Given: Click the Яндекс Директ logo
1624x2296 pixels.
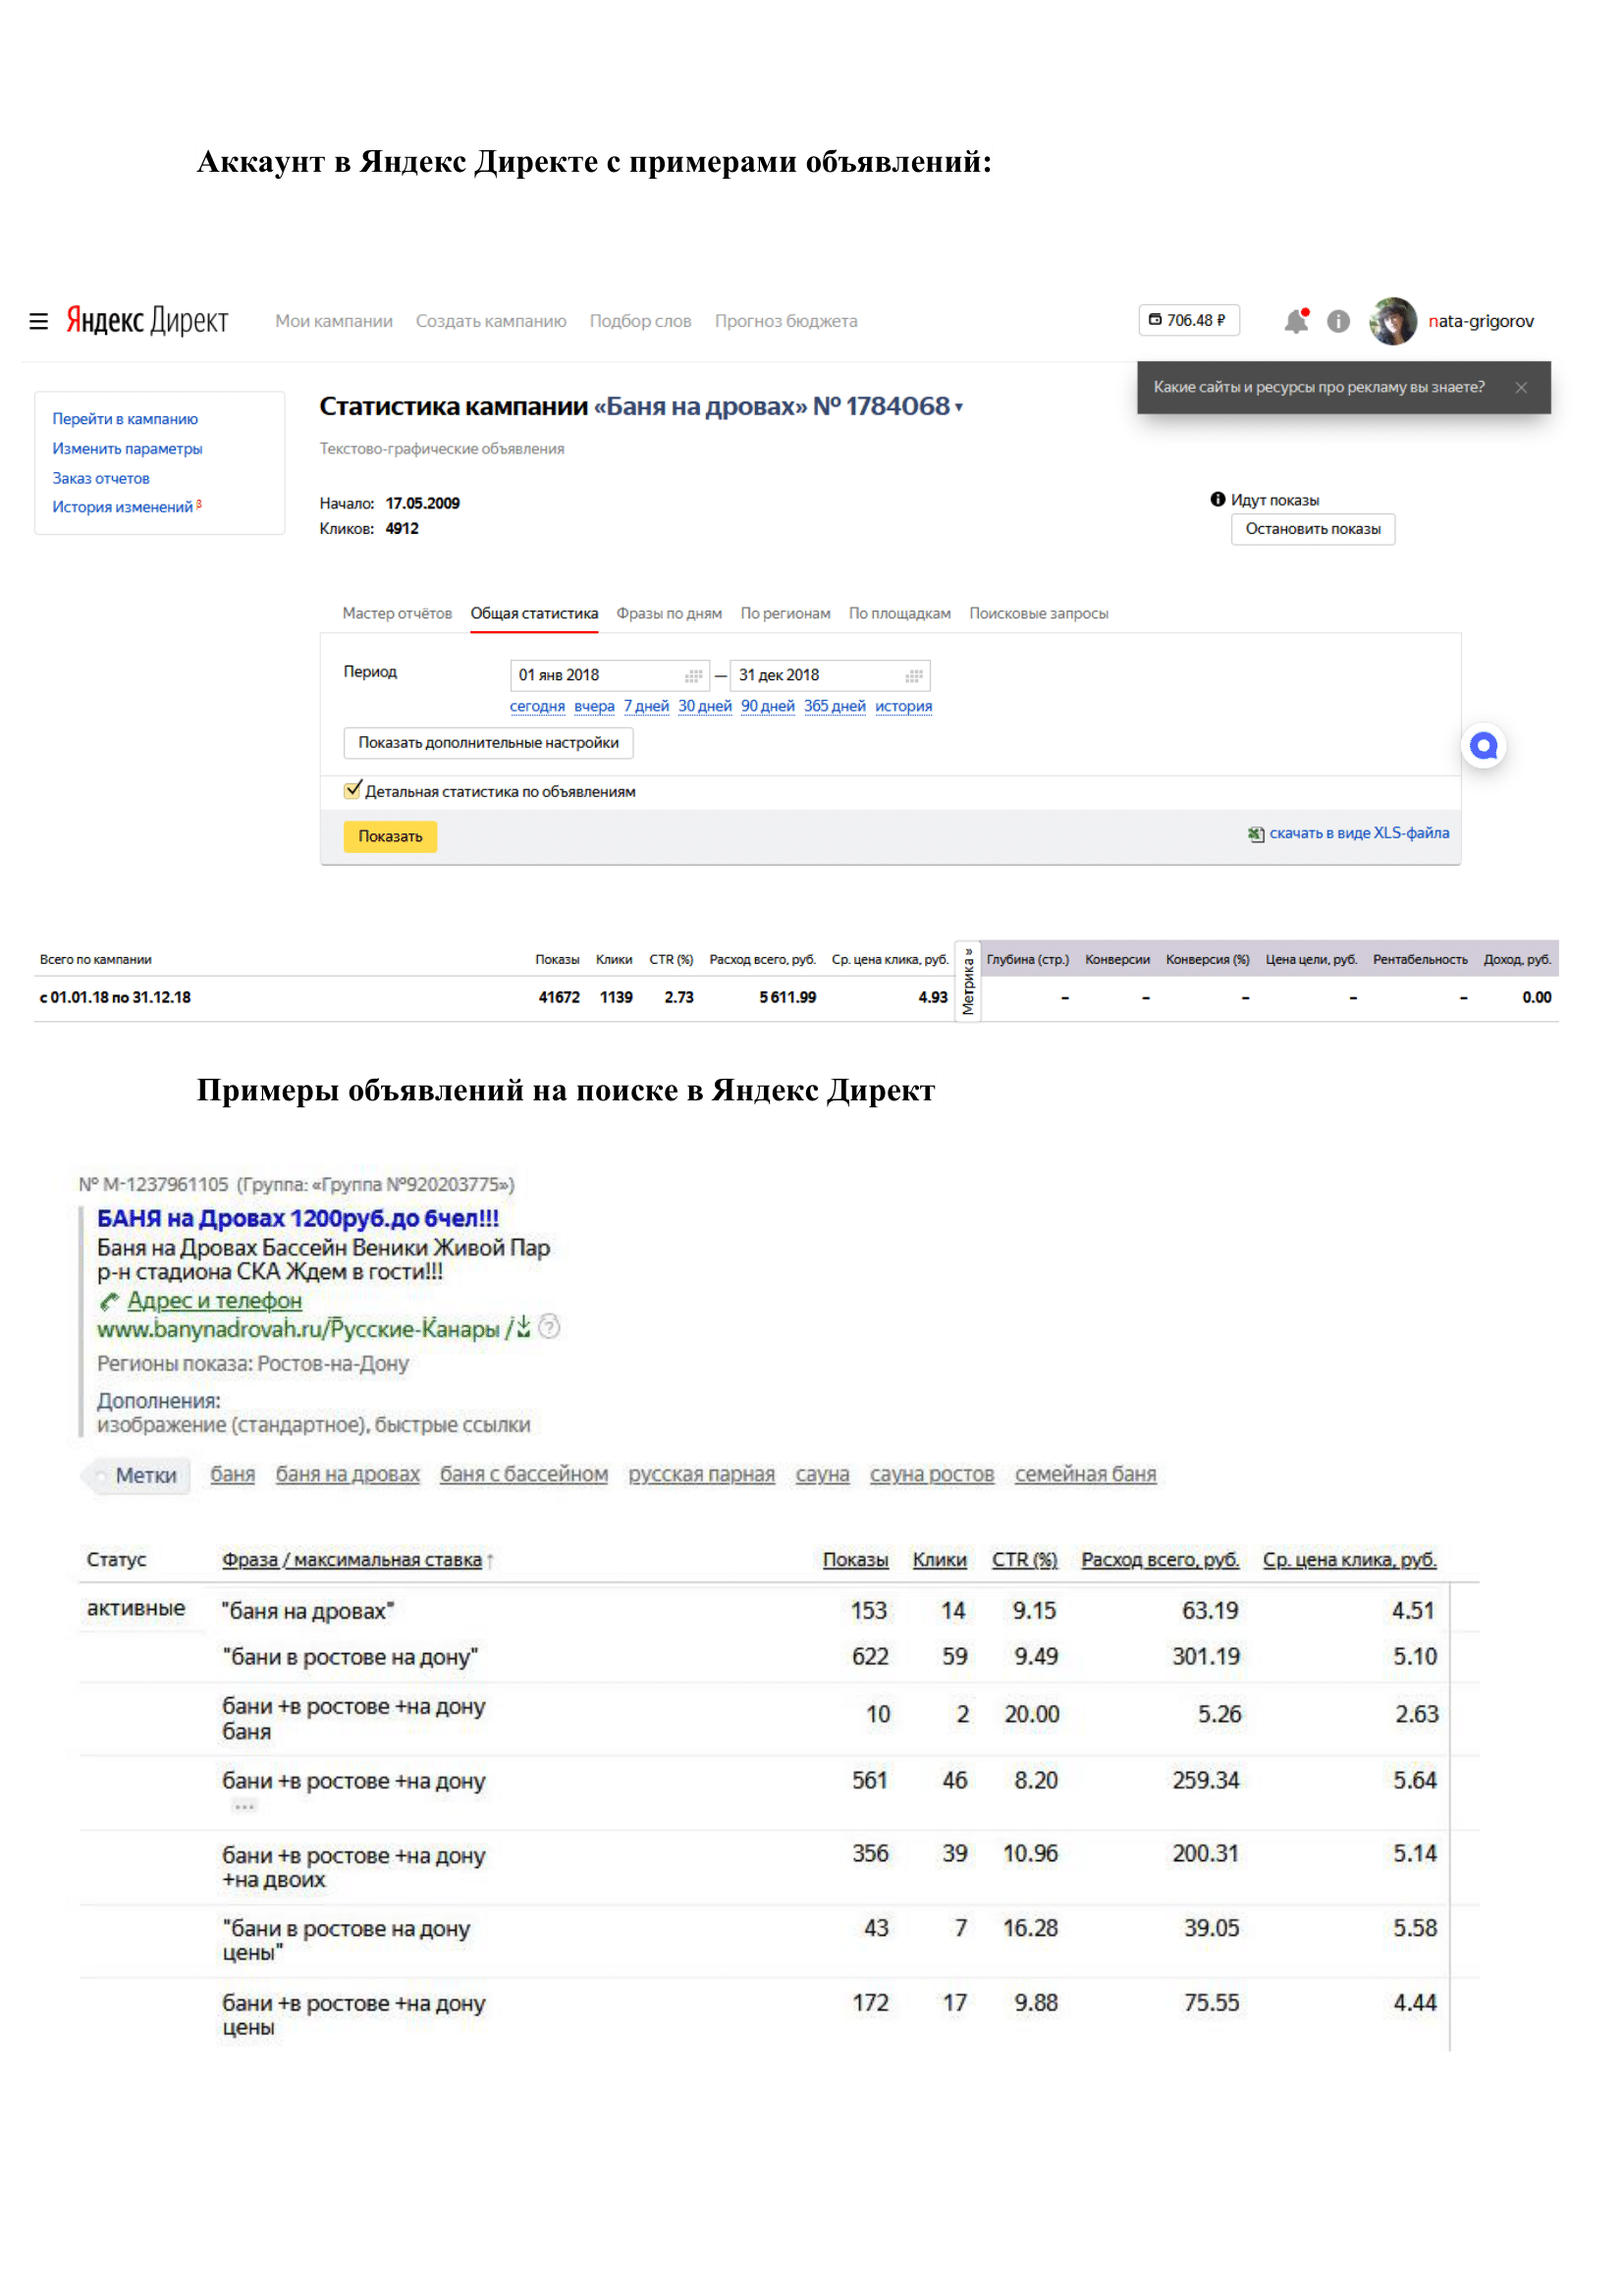Looking at the screenshot, I should tap(147, 320).
